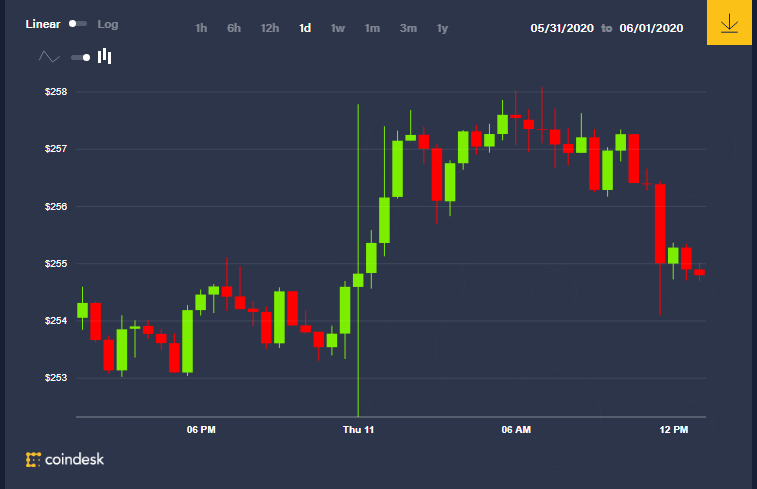Click the 06 AM time axis label
The image size is (757, 489).
coord(516,430)
